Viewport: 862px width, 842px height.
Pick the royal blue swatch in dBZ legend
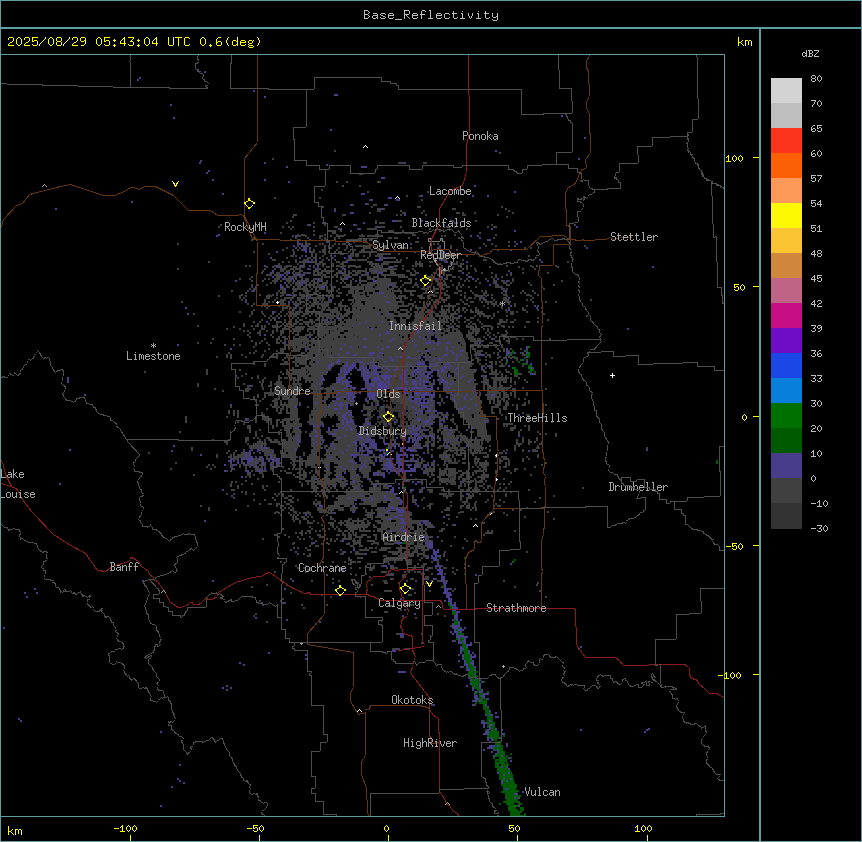tap(786, 365)
